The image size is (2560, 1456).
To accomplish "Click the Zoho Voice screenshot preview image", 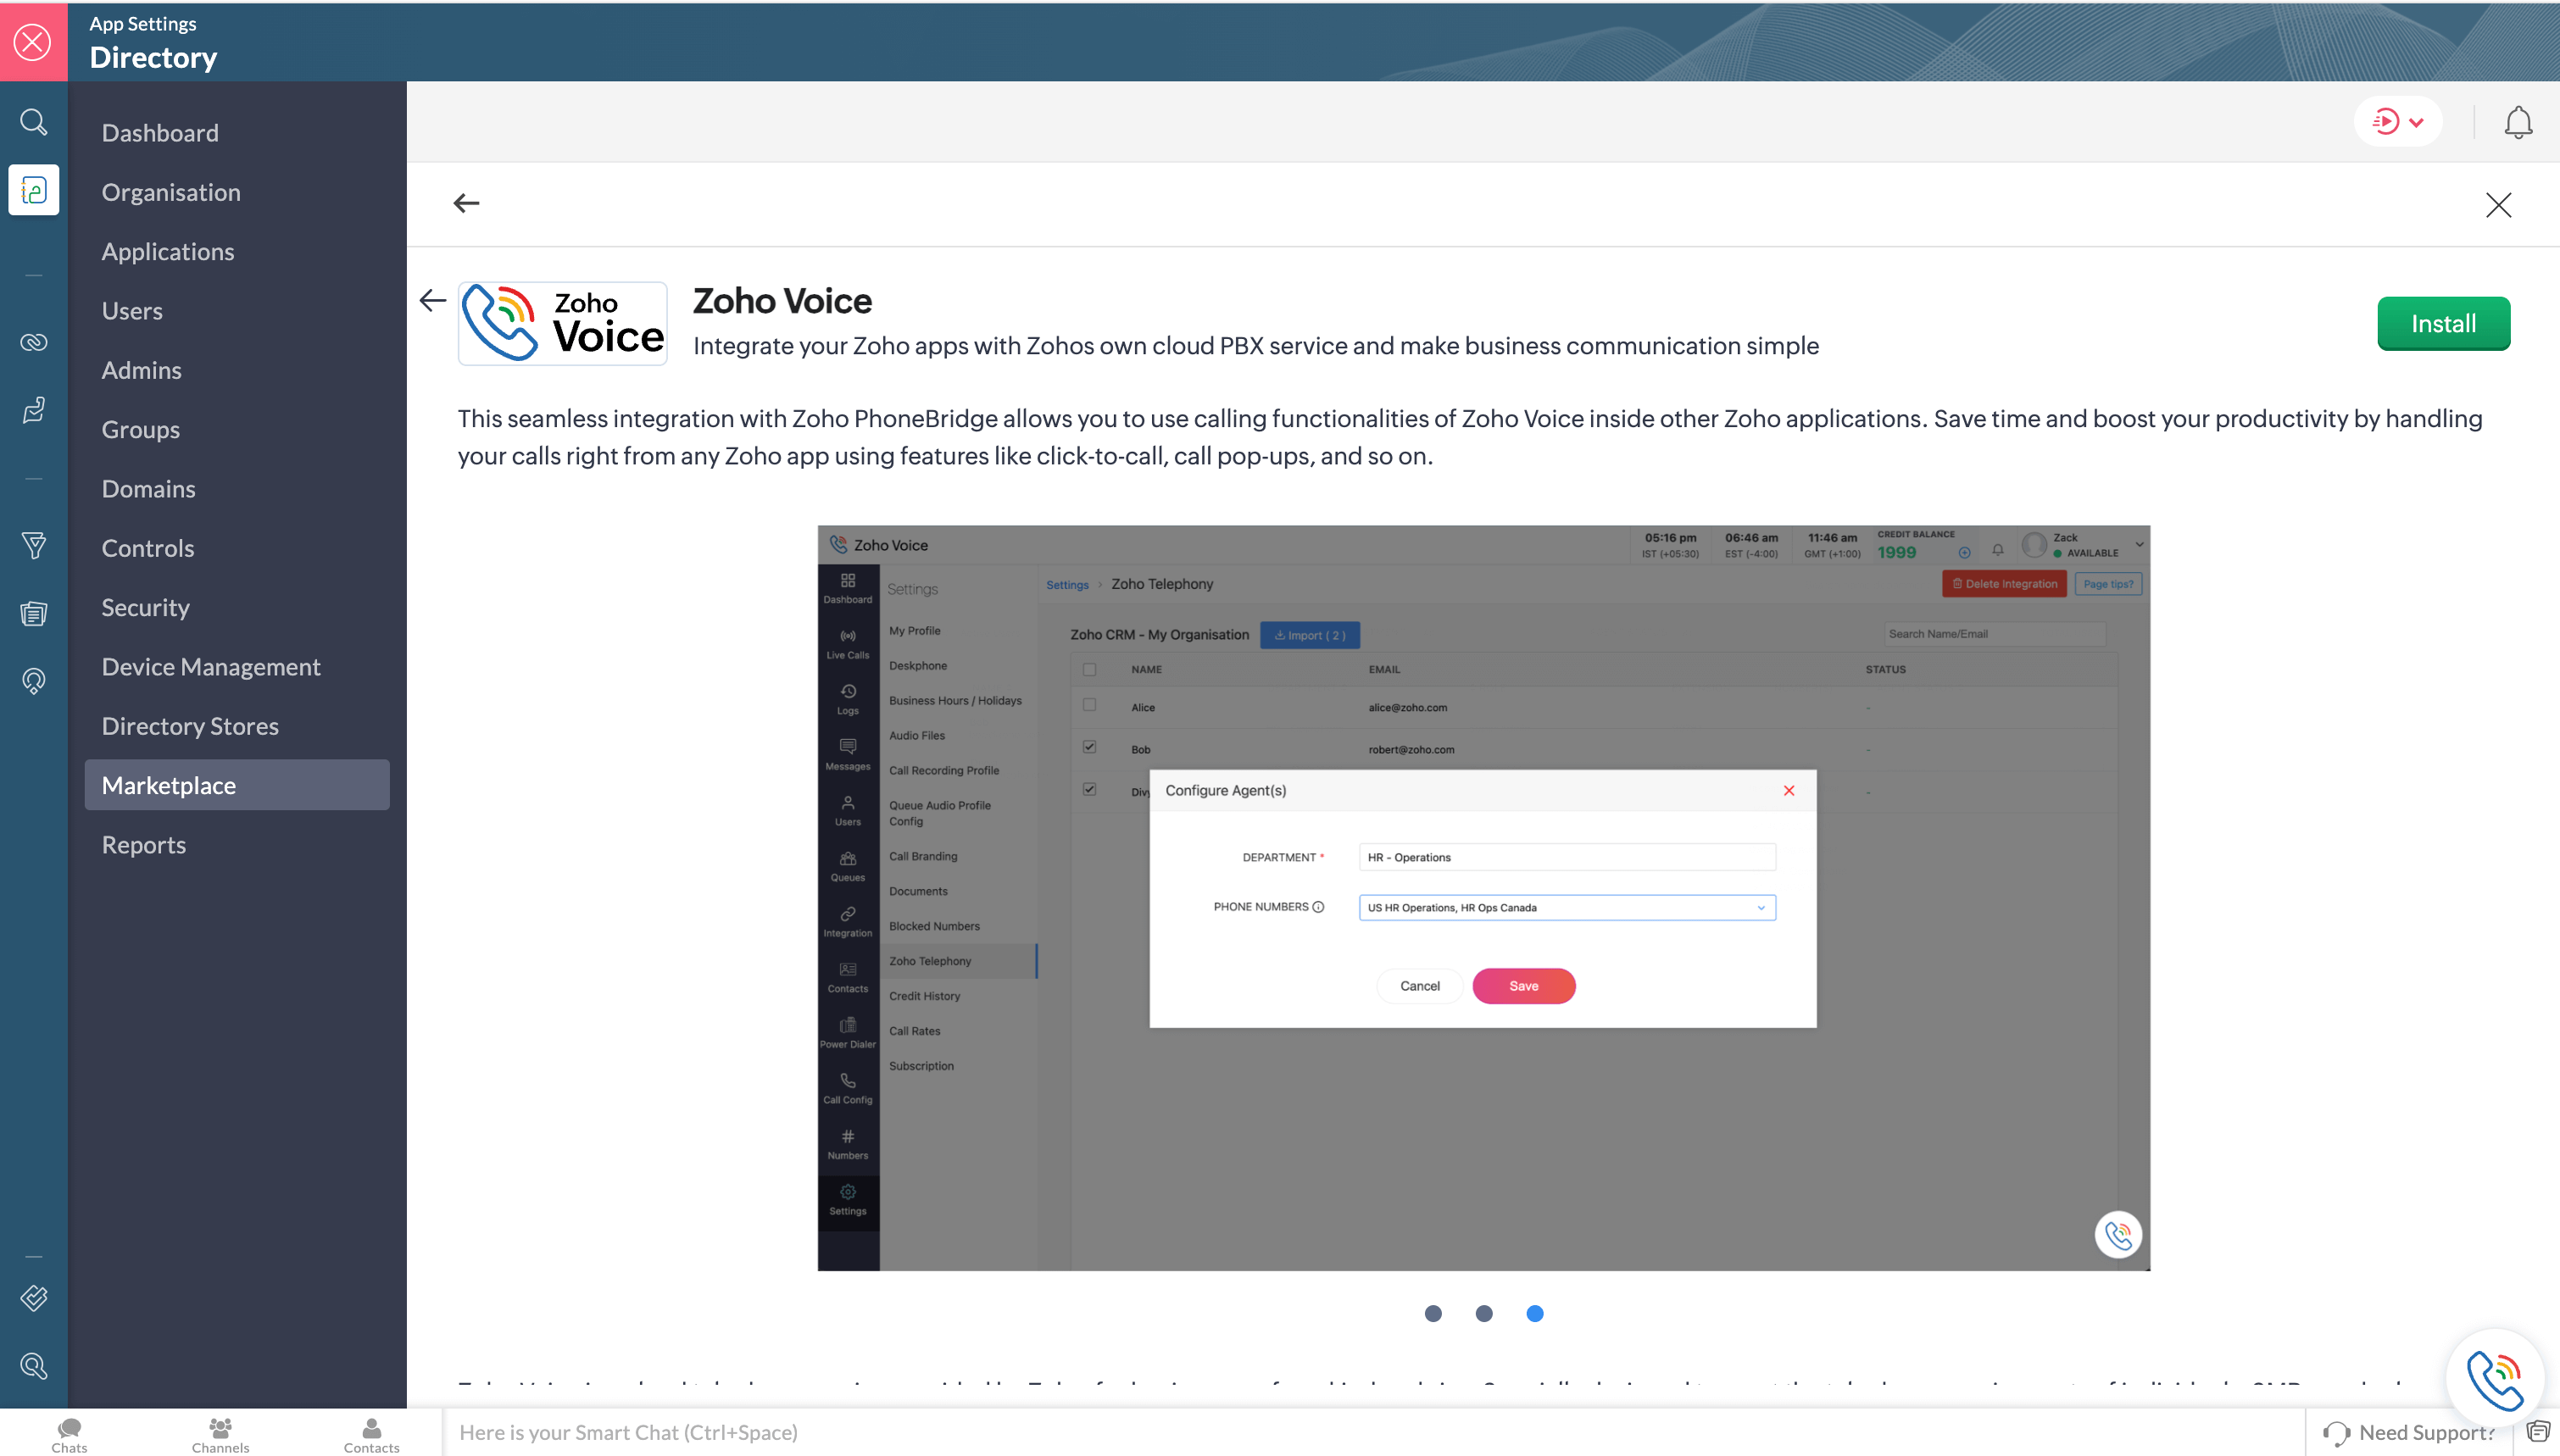I will 1483,897.
